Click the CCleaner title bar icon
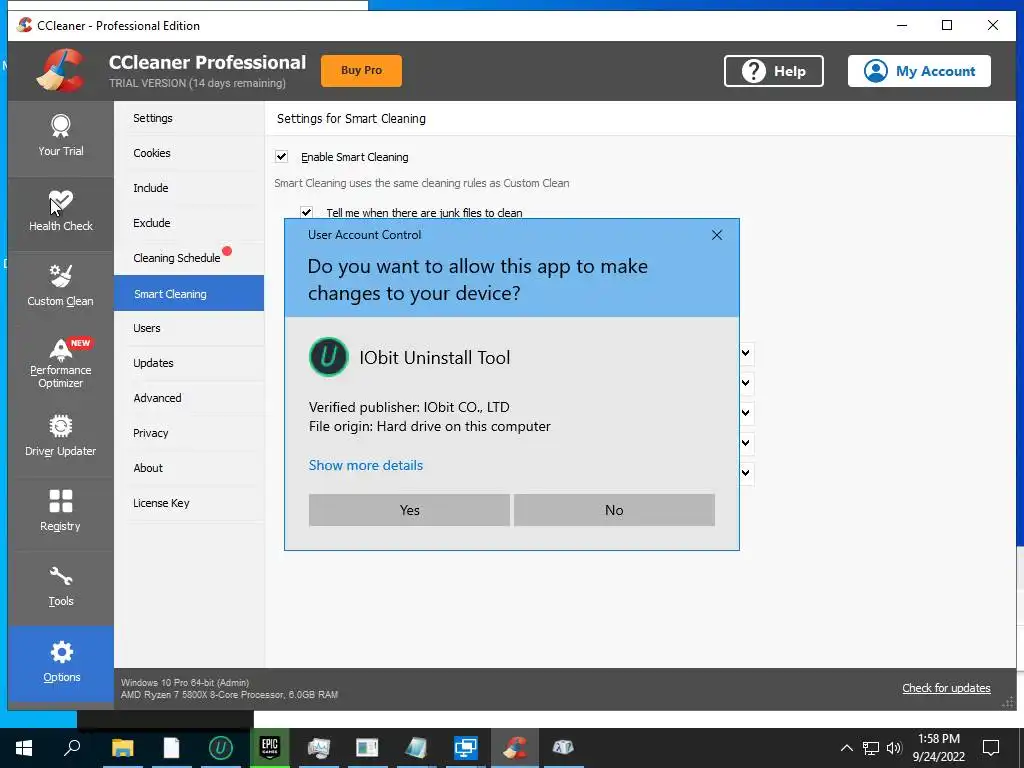The height and width of the screenshot is (768, 1024). [x=25, y=25]
